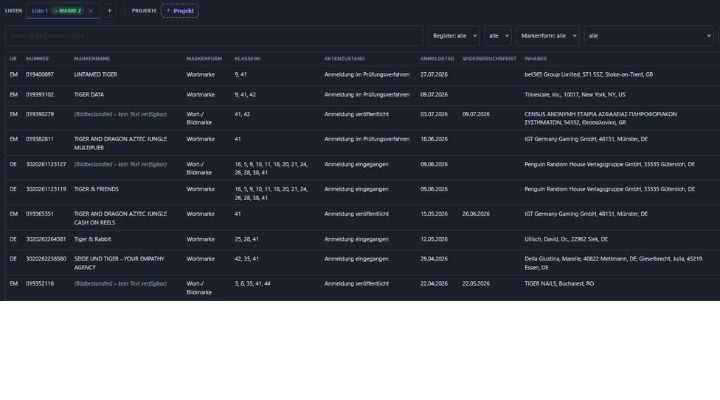Focus the search input field
The height and width of the screenshot is (400, 720).
214,35
